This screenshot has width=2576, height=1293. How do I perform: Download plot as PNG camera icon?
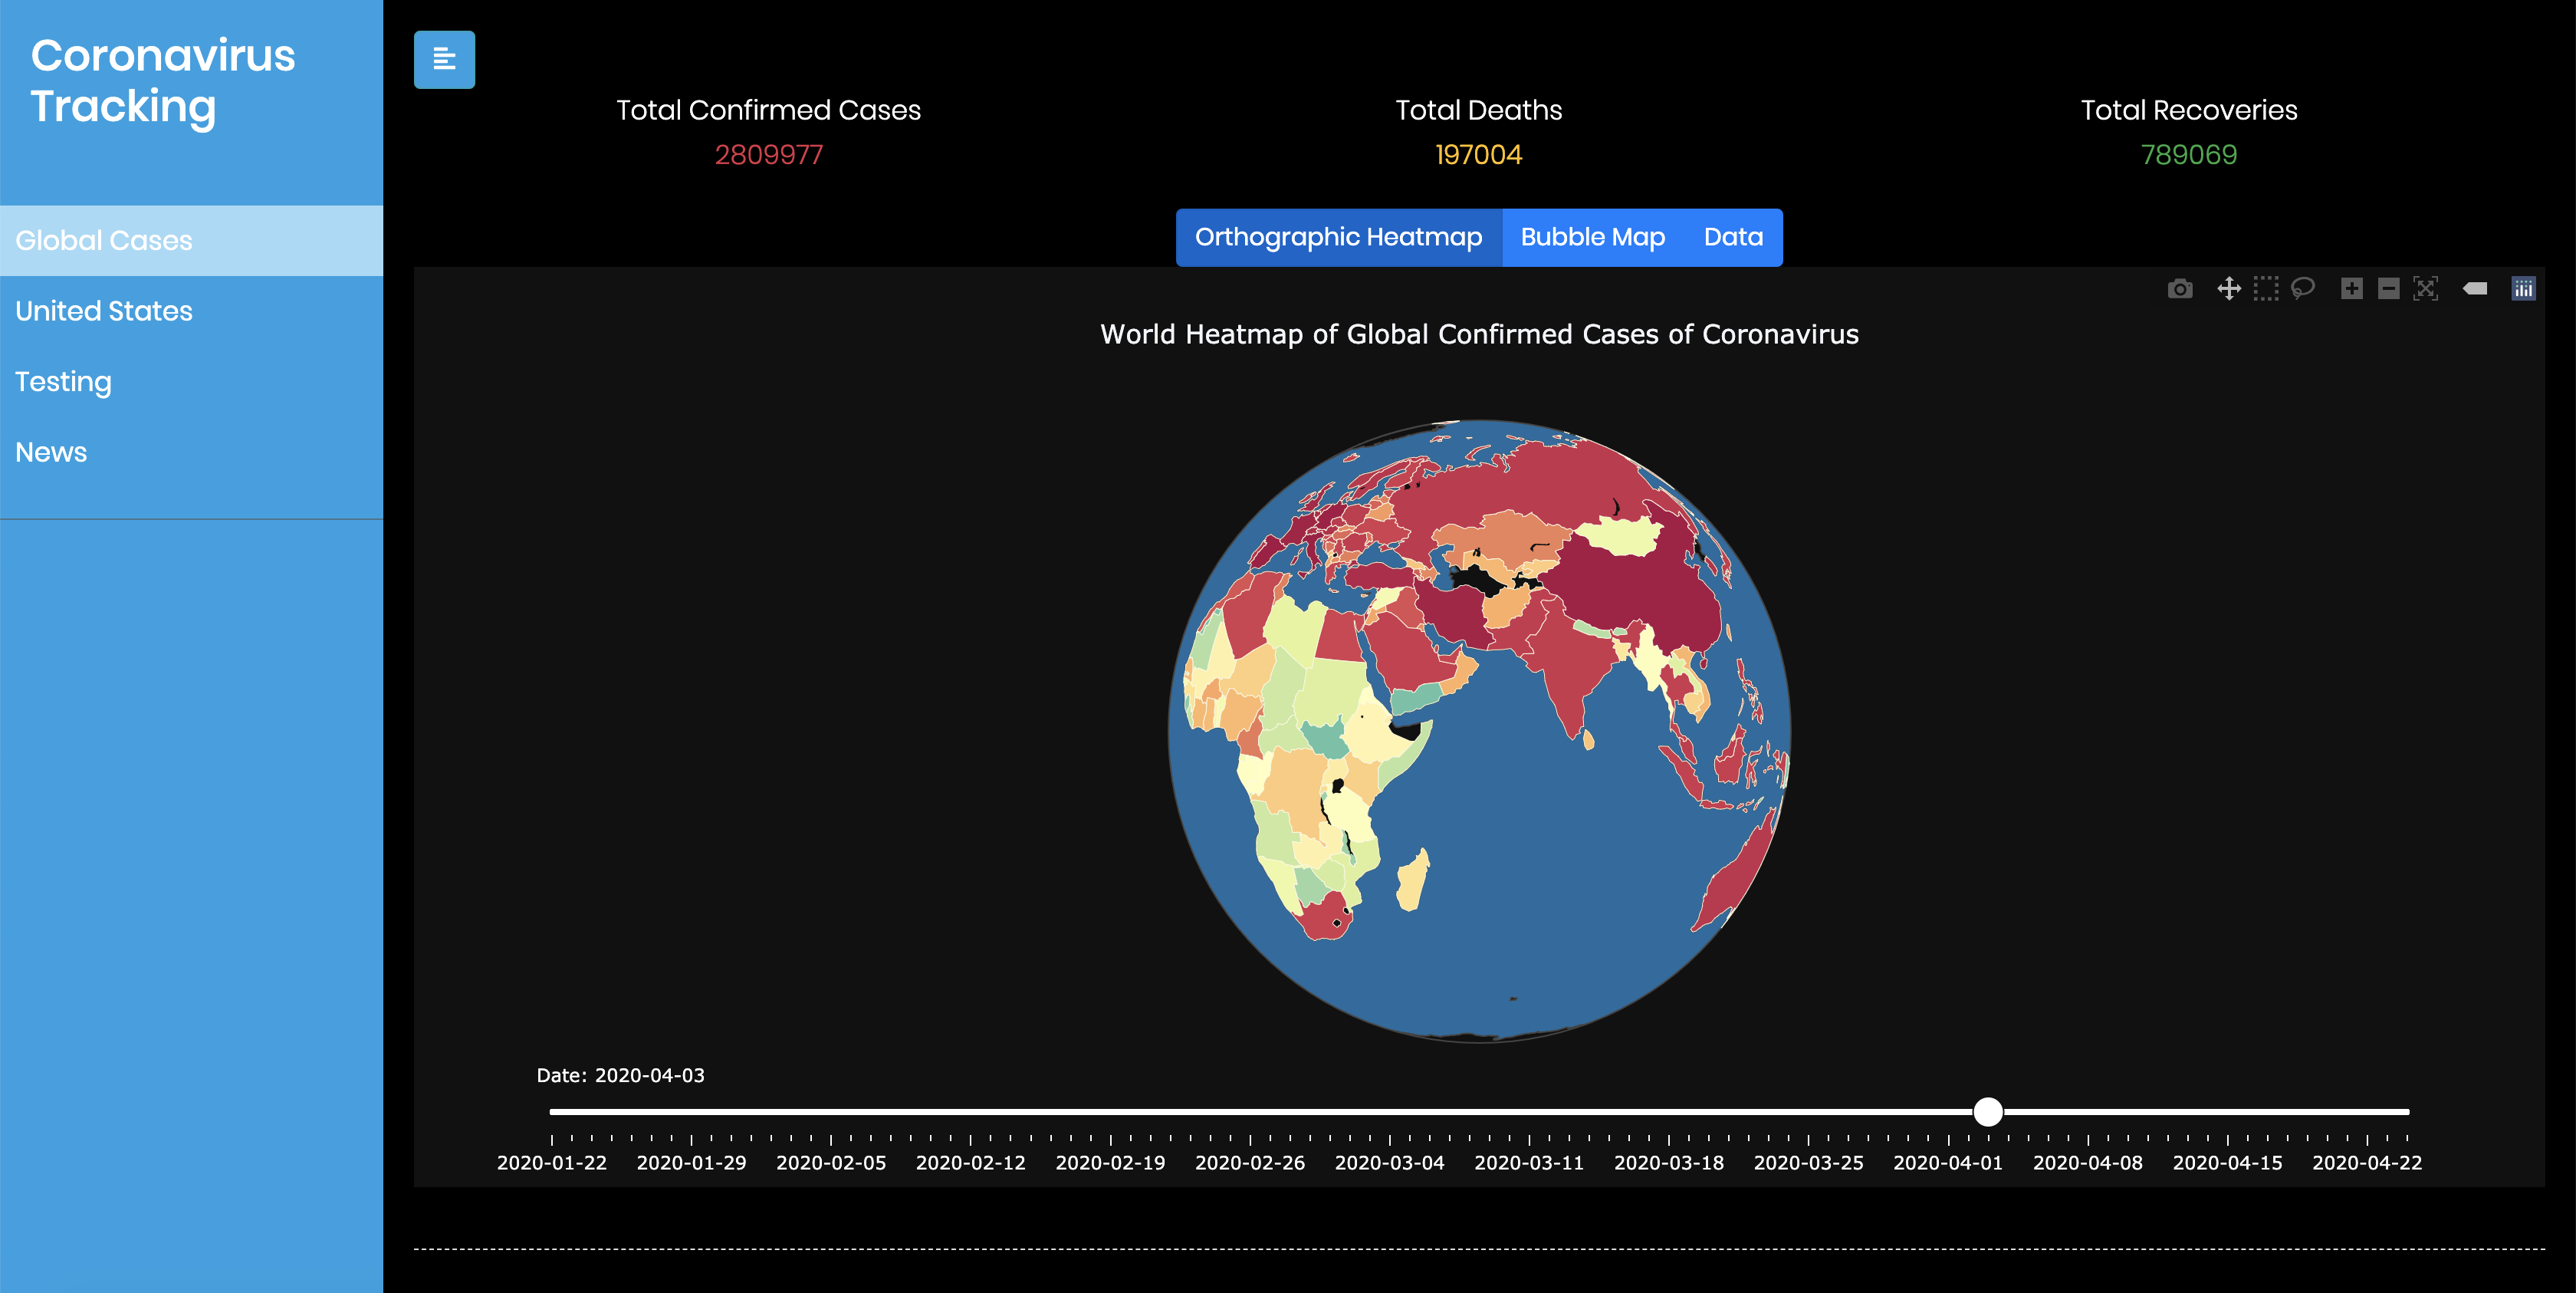click(x=2180, y=289)
